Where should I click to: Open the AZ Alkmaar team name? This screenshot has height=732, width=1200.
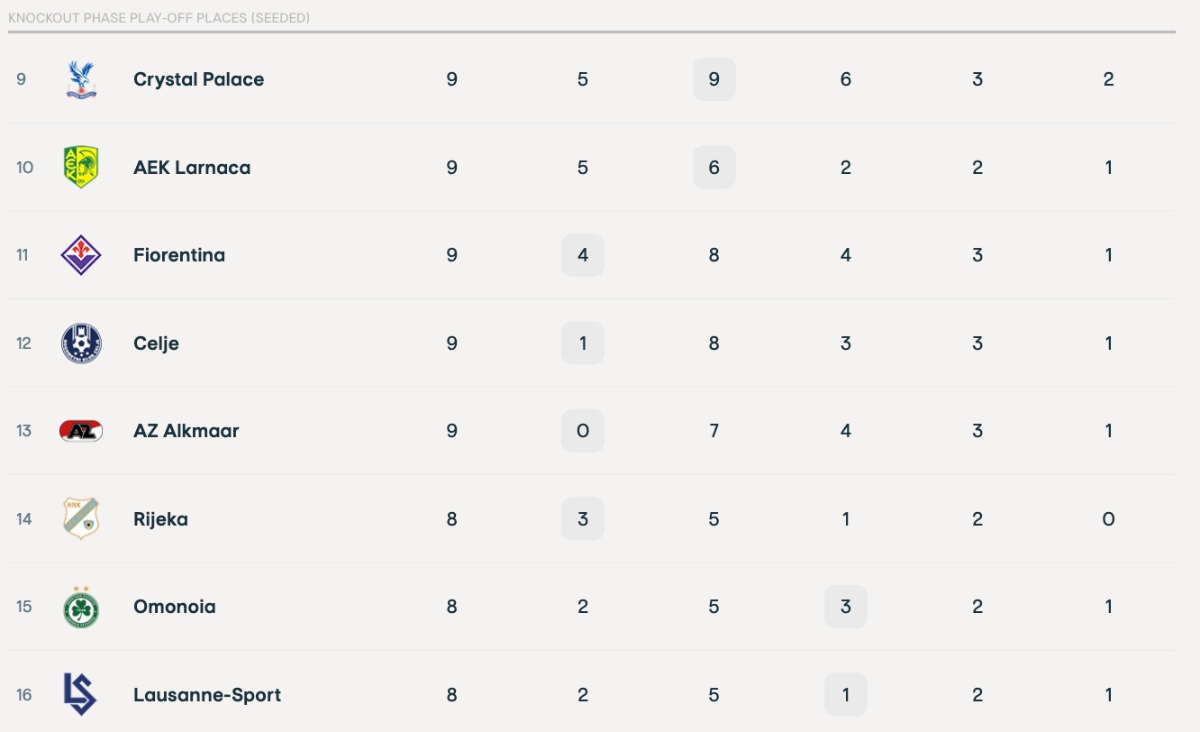coord(186,431)
